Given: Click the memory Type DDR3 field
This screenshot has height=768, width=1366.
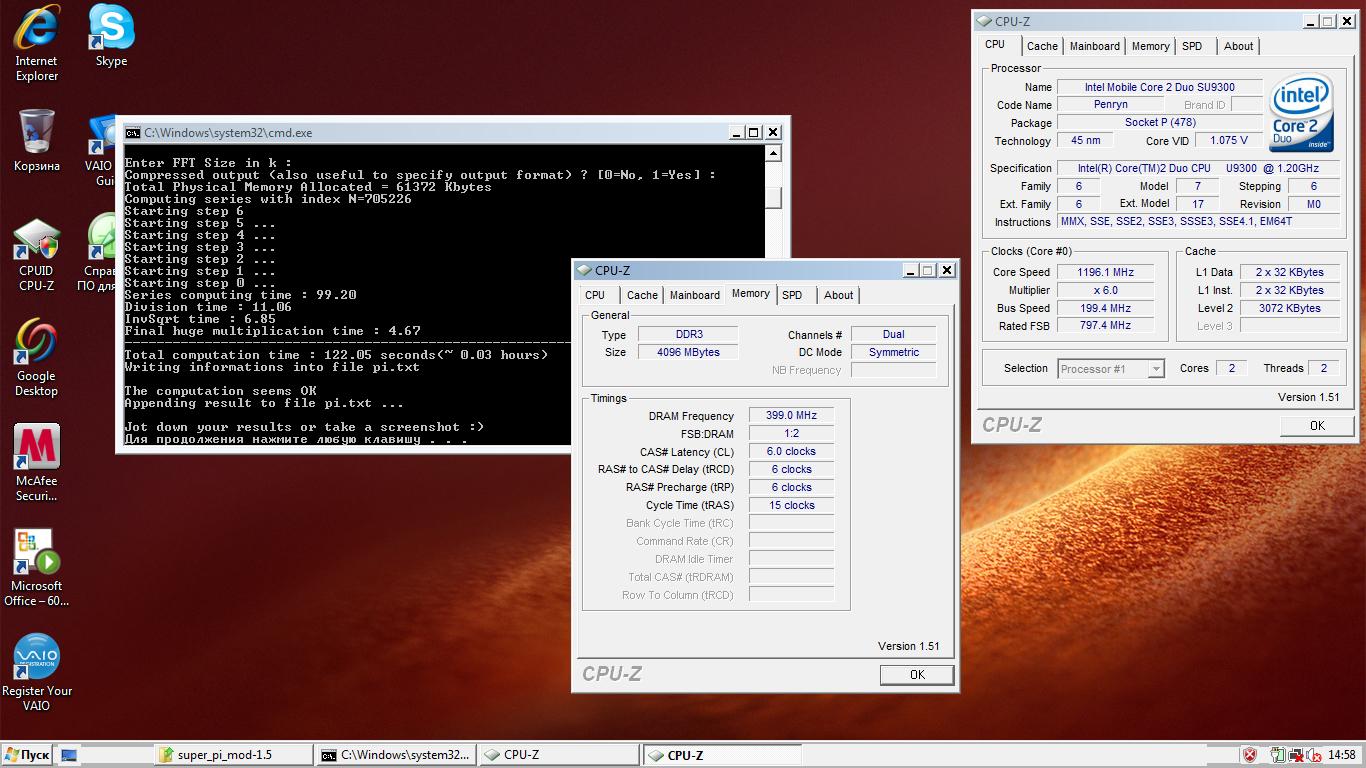Looking at the screenshot, I should pyautogui.click(x=688, y=335).
